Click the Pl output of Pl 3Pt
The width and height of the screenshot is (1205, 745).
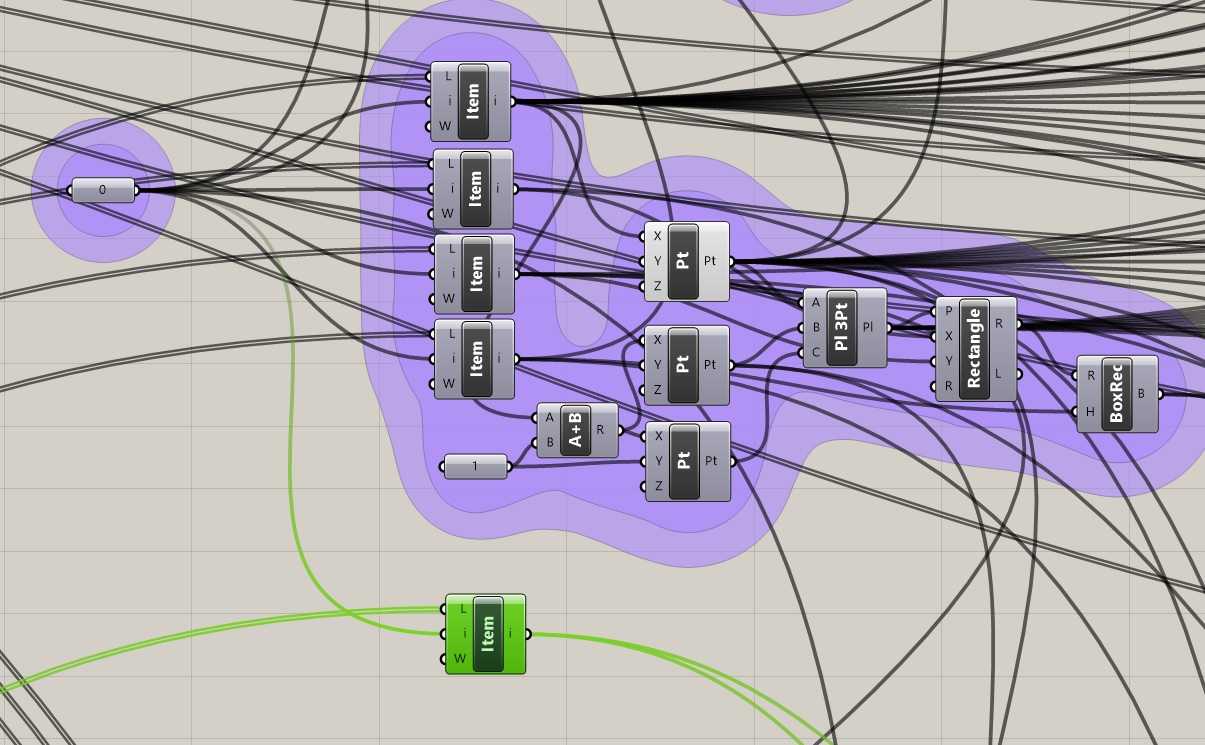(869, 327)
